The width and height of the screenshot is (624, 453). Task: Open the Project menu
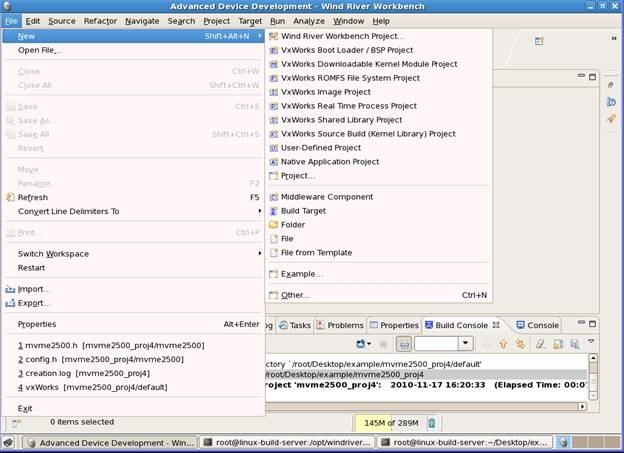(x=216, y=21)
